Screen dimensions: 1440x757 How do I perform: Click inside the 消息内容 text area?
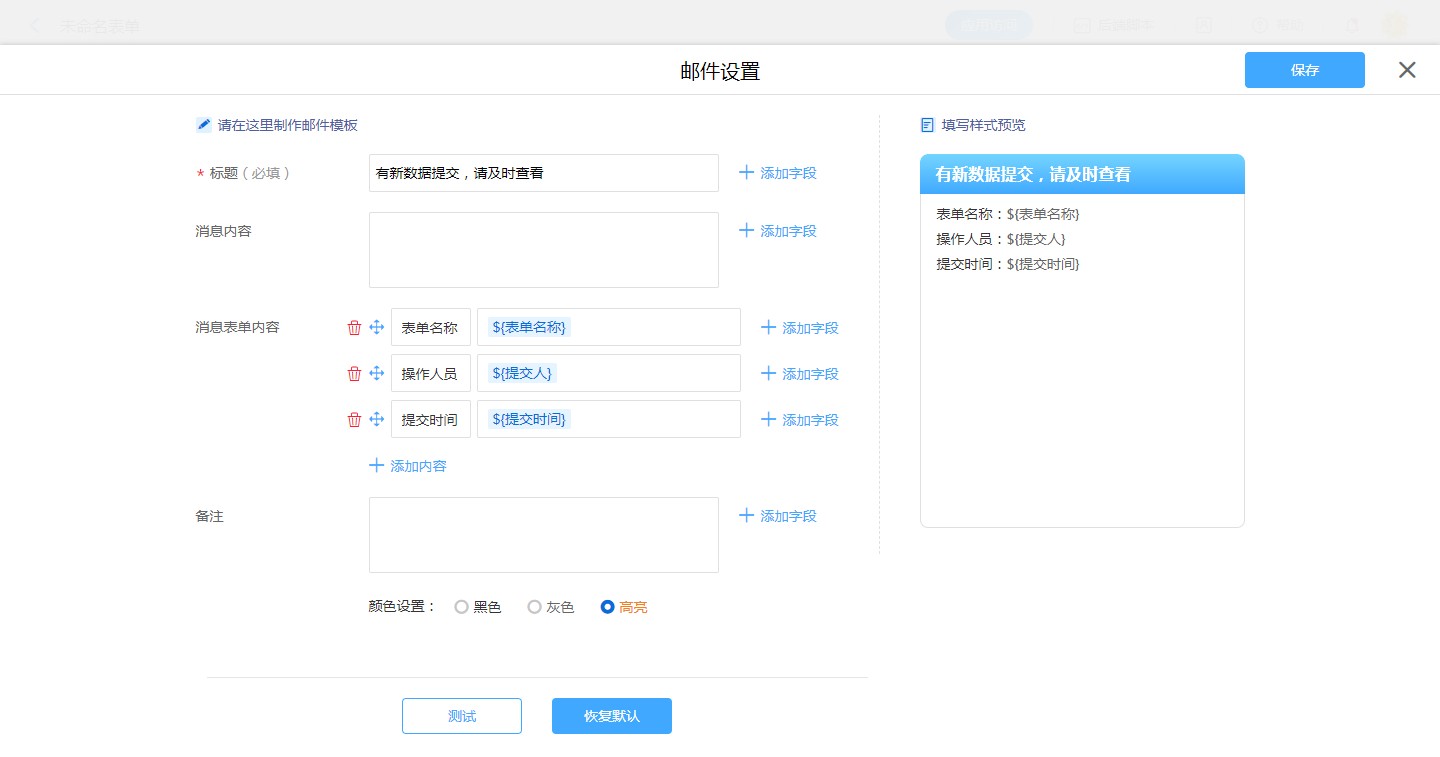543,250
